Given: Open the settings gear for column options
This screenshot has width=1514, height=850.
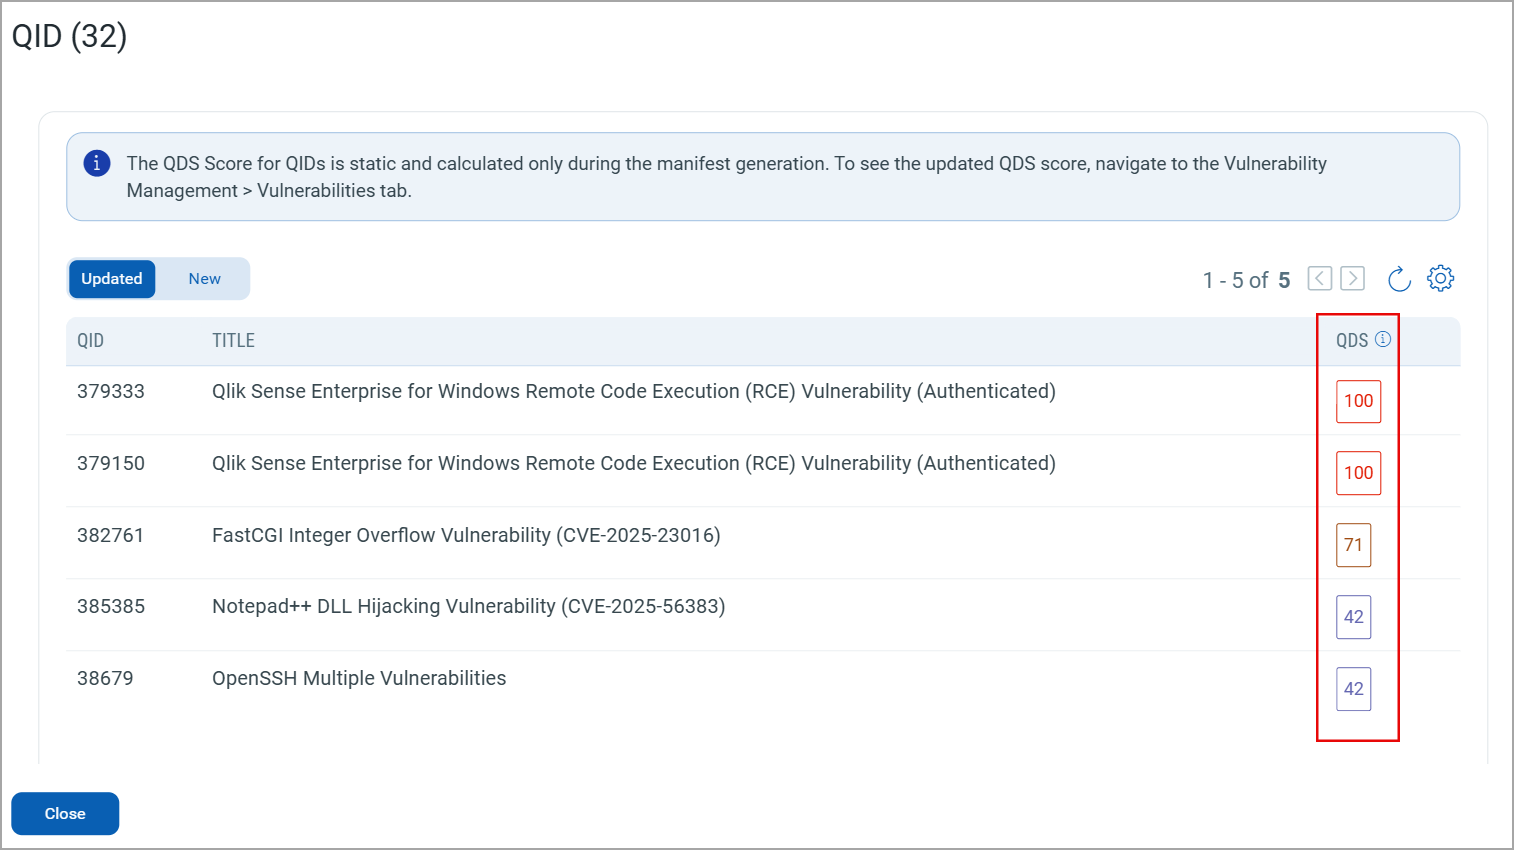Looking at the screenshot, I should (x=1440, y=278).
